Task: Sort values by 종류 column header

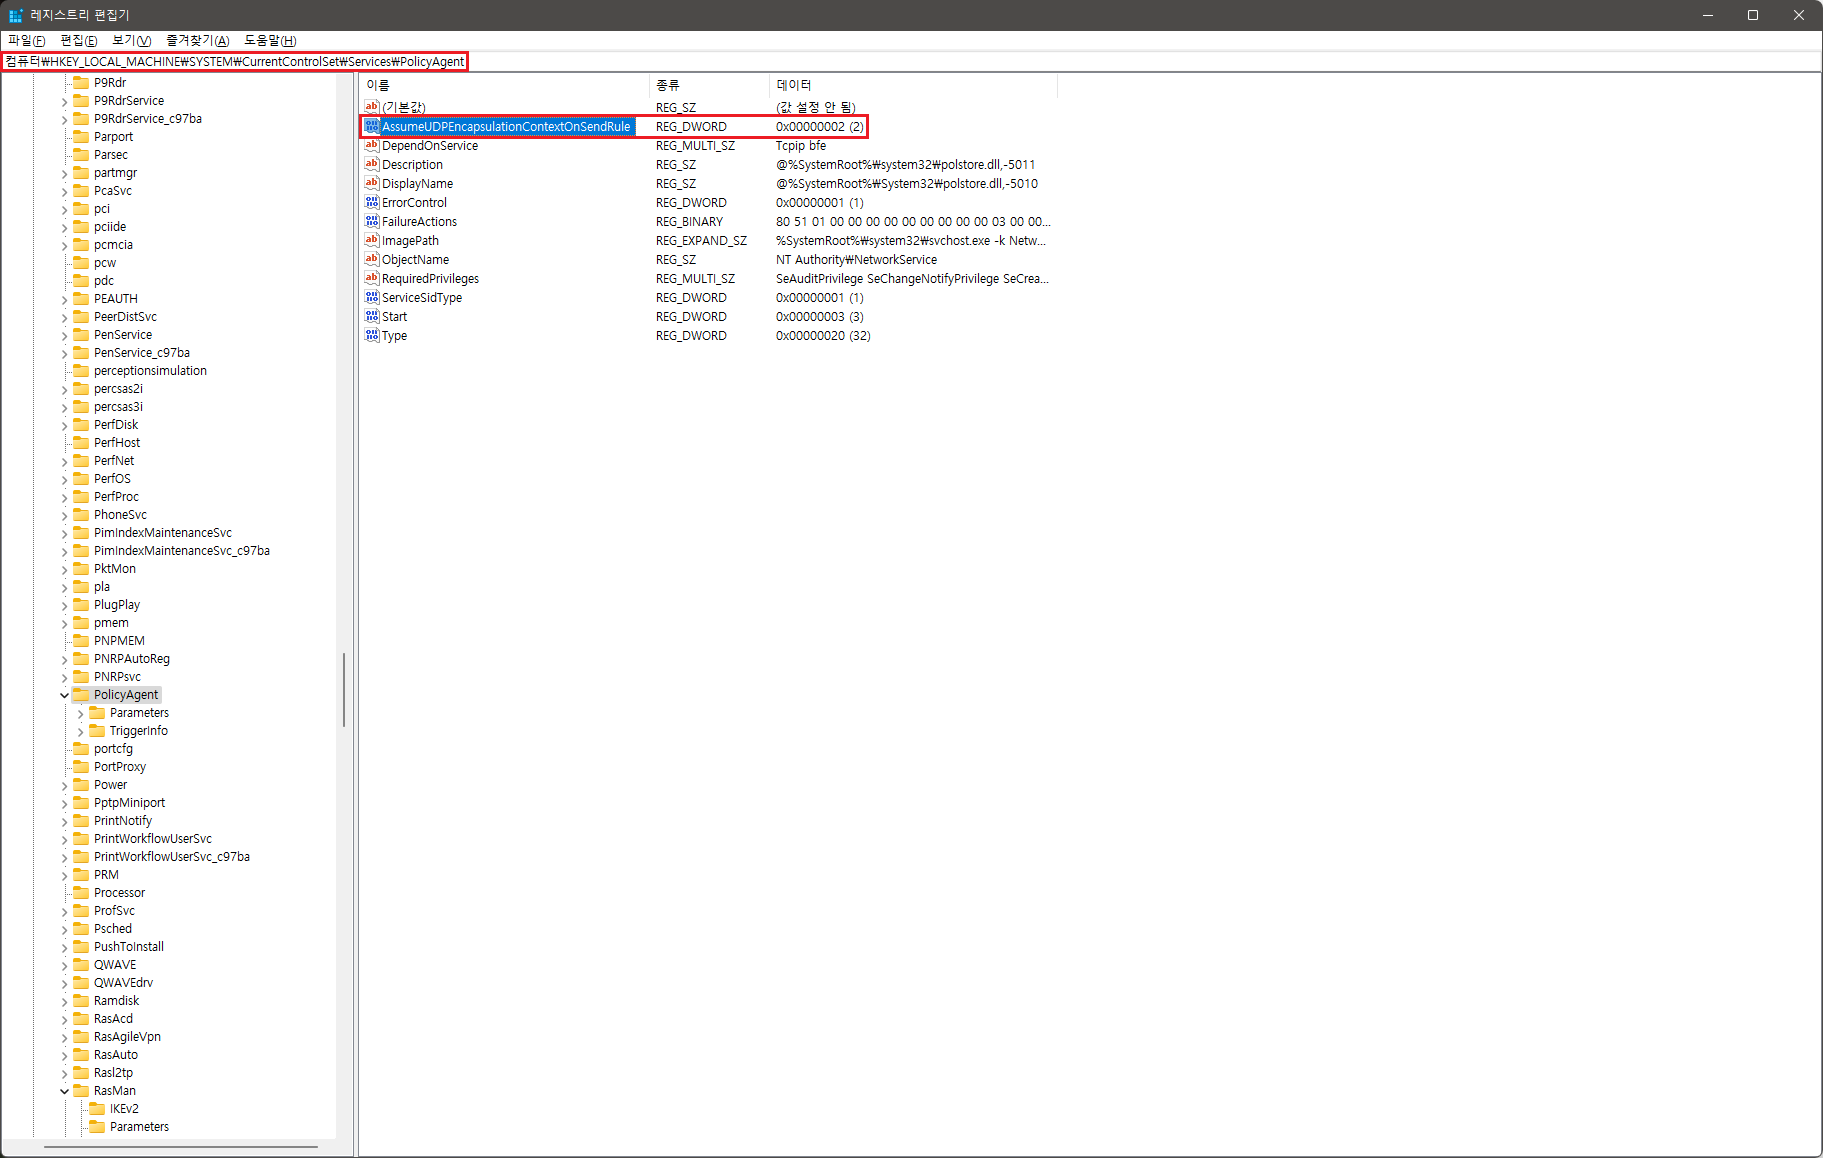Action: (710, 85)
